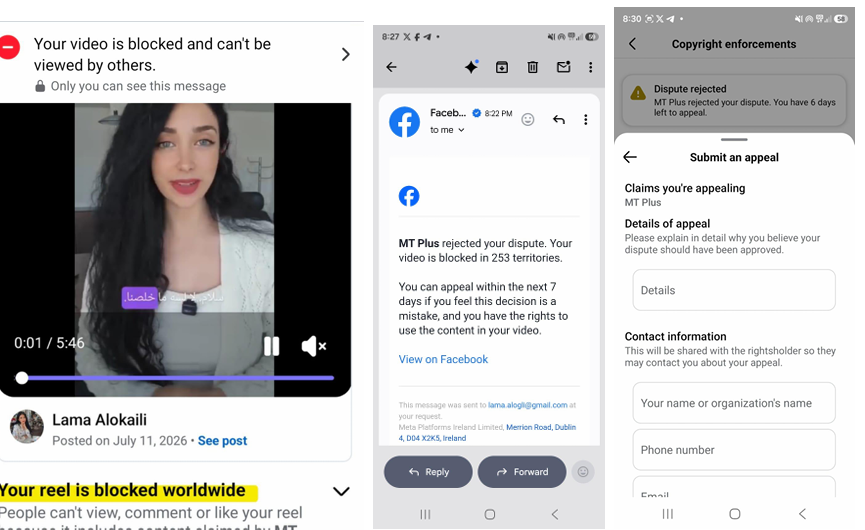The width and height of the screenshot is (865, 530).
Task: Go back from Copyright enforcements
Action: 633,44
